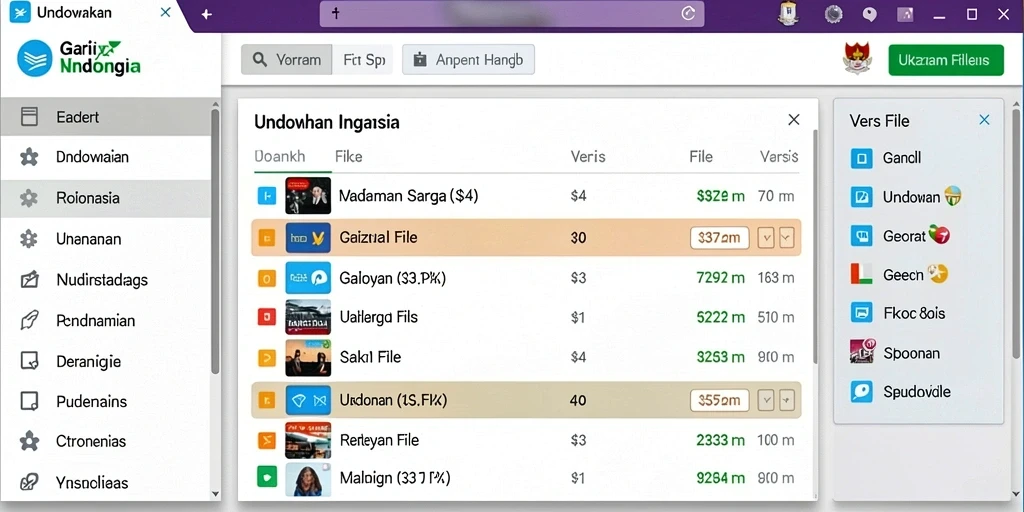Click the reload icon in address bar

click(688, 14)
